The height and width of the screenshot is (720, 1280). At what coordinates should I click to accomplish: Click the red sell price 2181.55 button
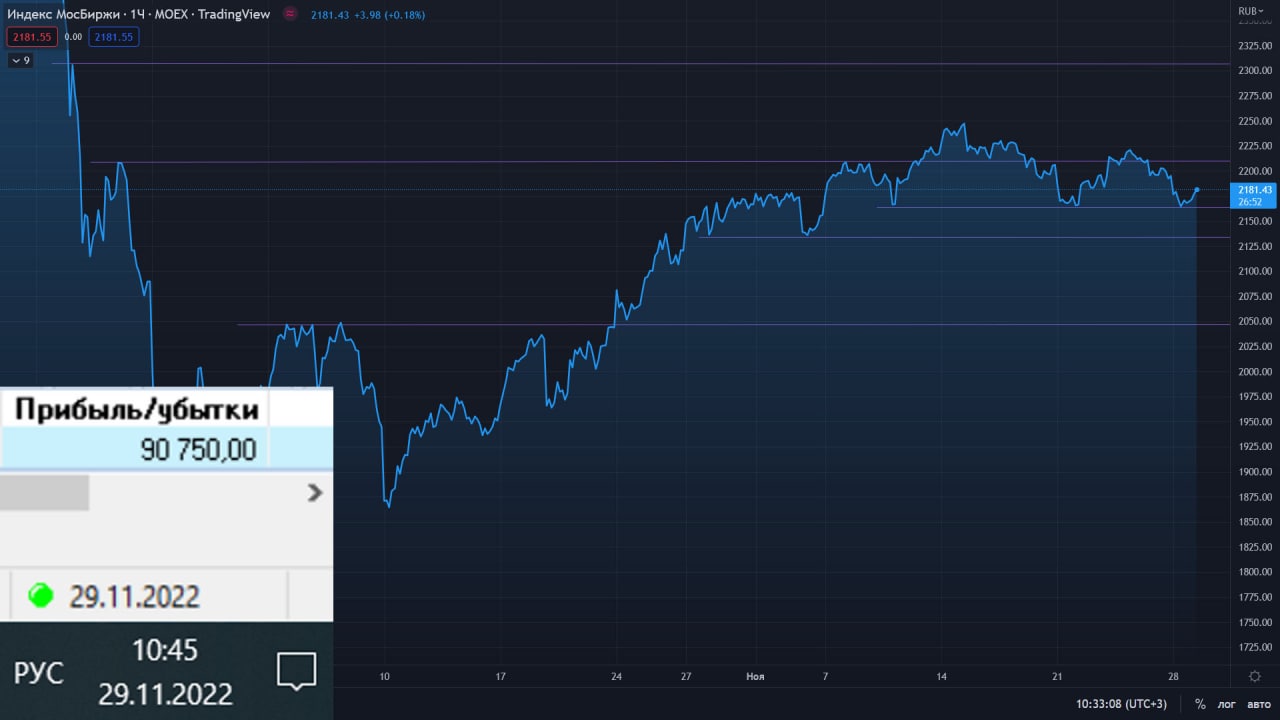pos(32,37)
